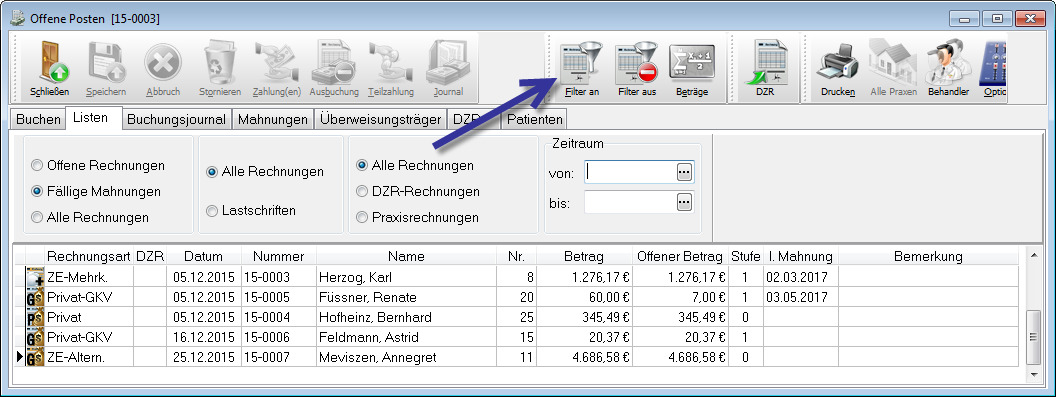Click the invoice icon in Feldmann row
Image resolution: width=1056 pixels, height=397 pixels.
pos(35,337)
